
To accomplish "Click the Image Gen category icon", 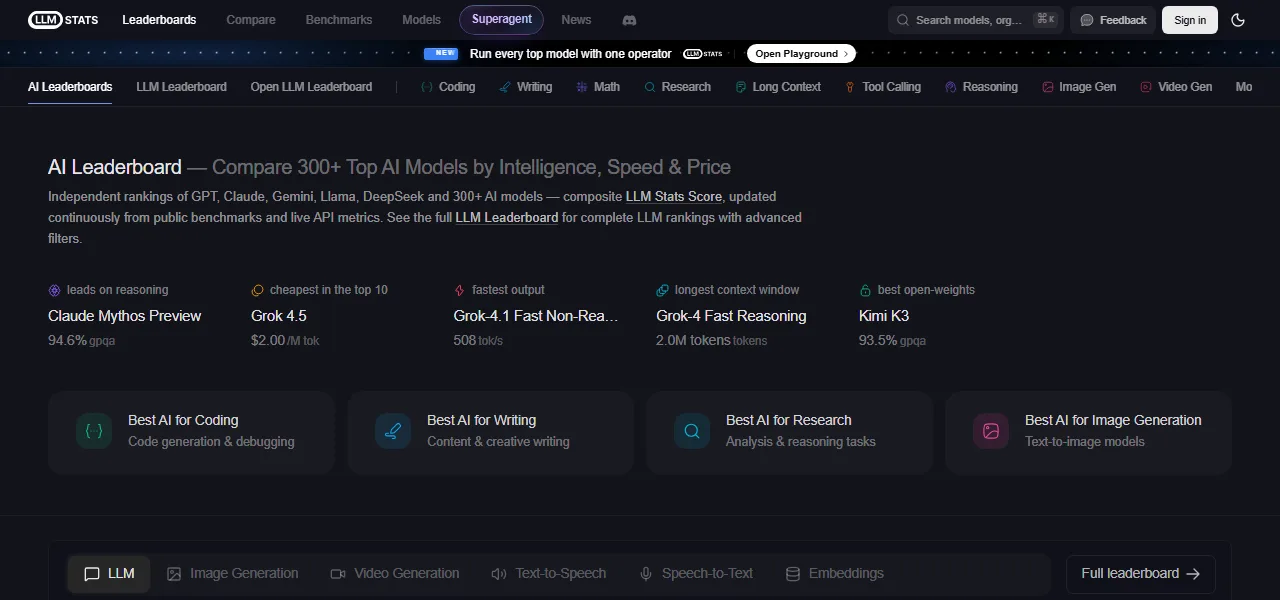I will click(x=1048, y=87).
